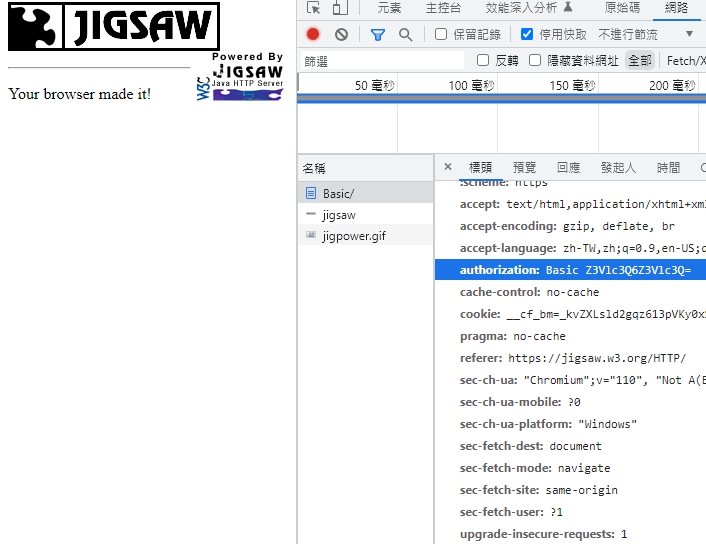This screenshot has height=544, width=706.
Task: Click the cache-control header row
Action: coord(570,292)
